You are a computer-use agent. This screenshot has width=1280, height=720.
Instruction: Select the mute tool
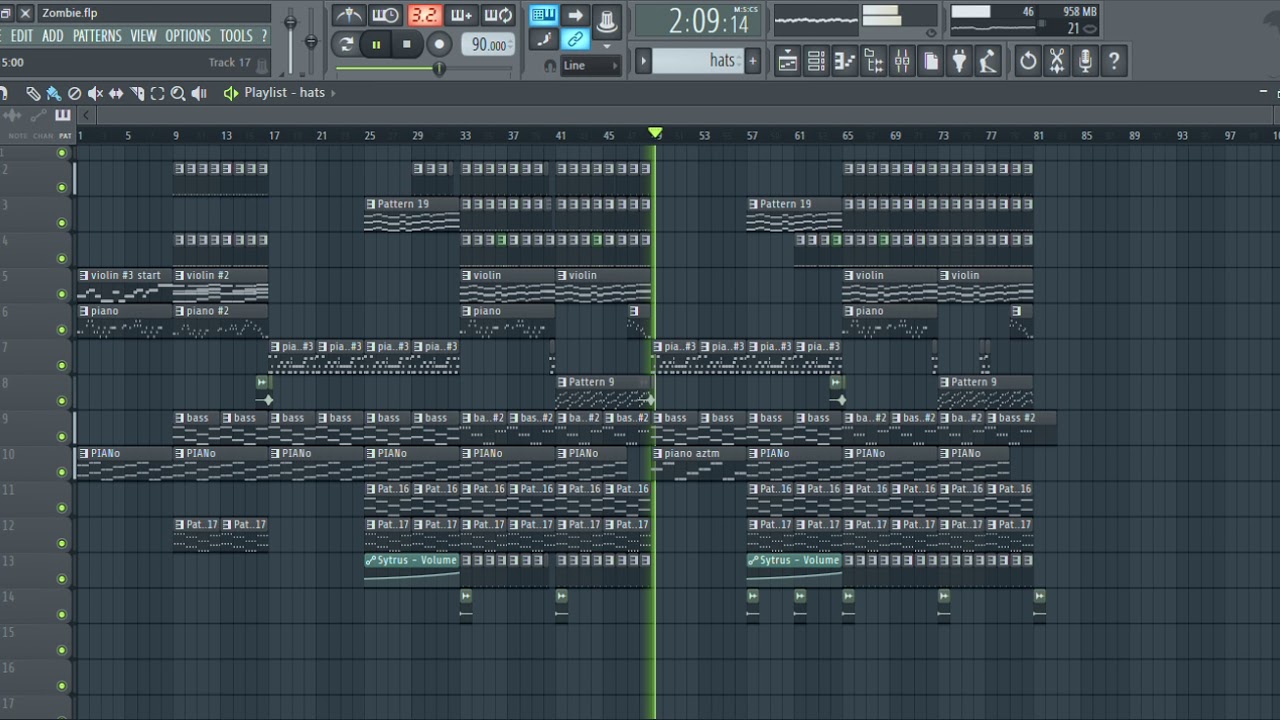coord(95,93)
